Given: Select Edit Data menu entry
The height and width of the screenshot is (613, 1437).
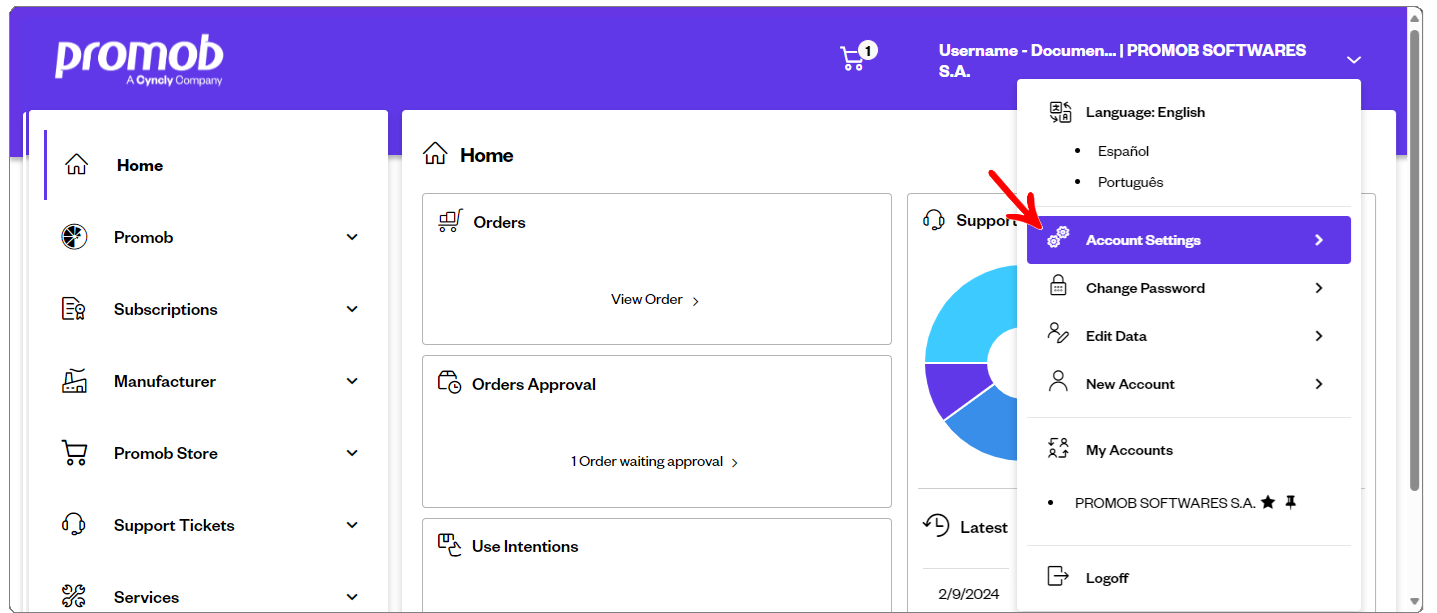Looking at the screenshot, I should pyautogui.click(x=1189, y=336).
